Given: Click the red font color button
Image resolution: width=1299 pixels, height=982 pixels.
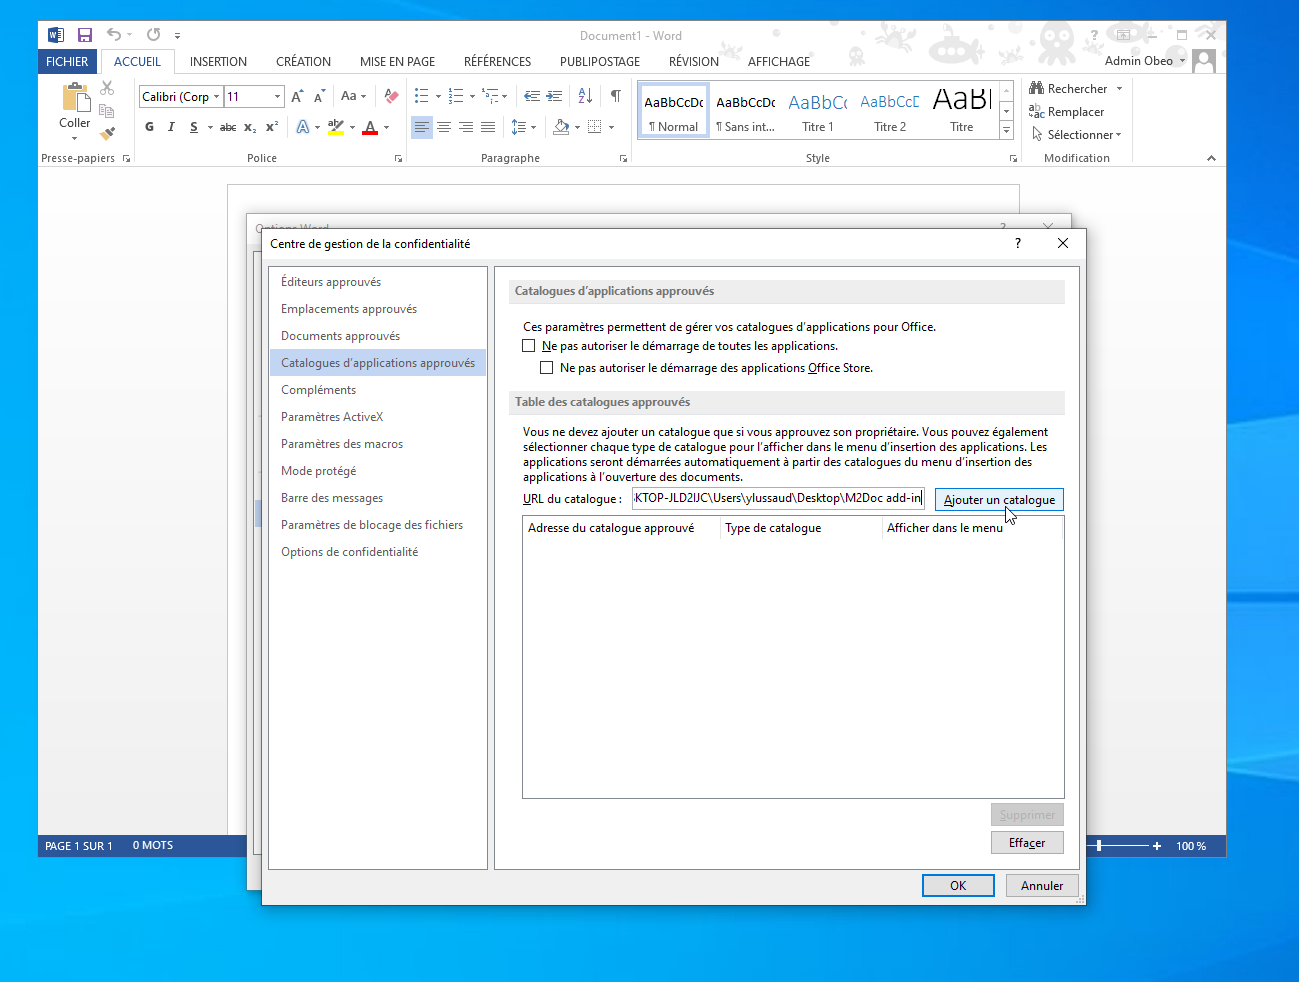Looking at the screenshot, I should pyautogui.click(x=370, y=127).
